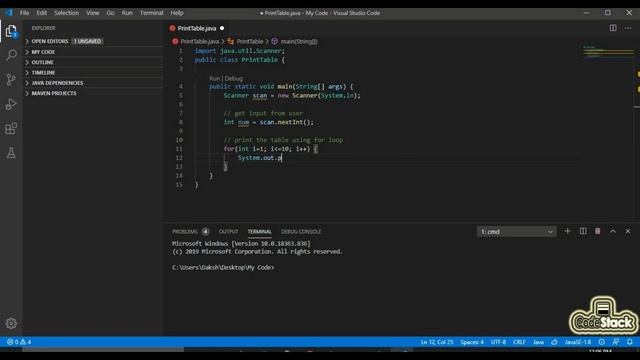Open the Run and Debug view icon

tap(11, 104)
